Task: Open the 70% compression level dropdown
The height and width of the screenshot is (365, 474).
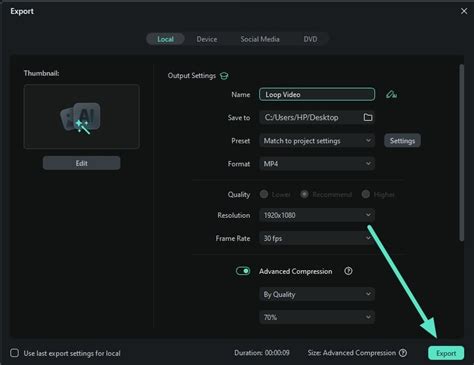Action: pyautogui.click(x=317, y=317)
